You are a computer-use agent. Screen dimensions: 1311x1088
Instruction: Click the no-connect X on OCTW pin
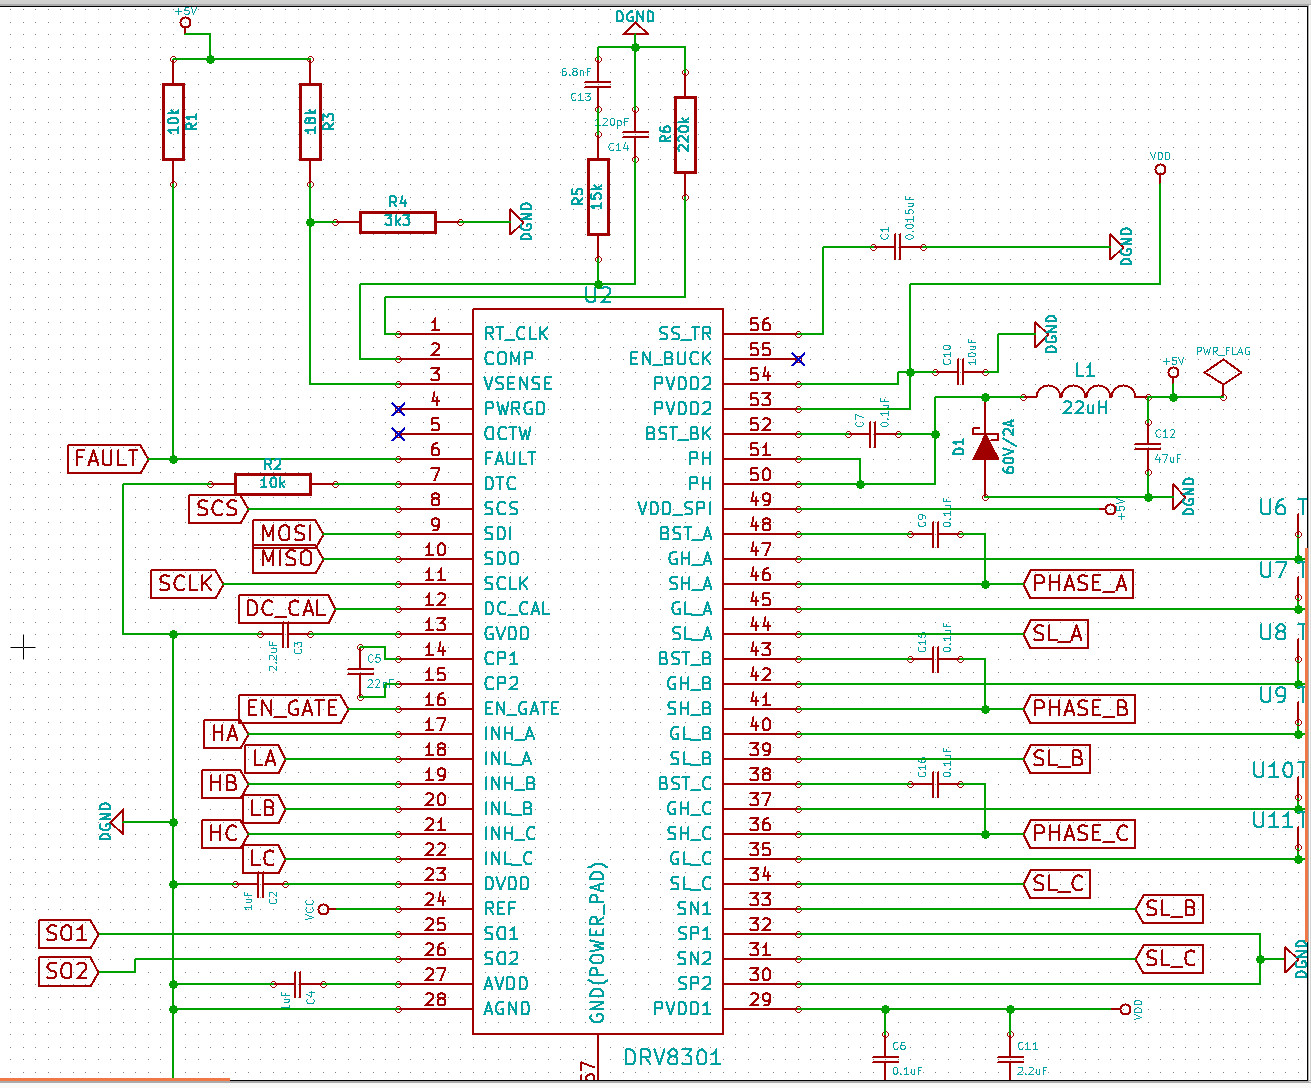[398, 434]
